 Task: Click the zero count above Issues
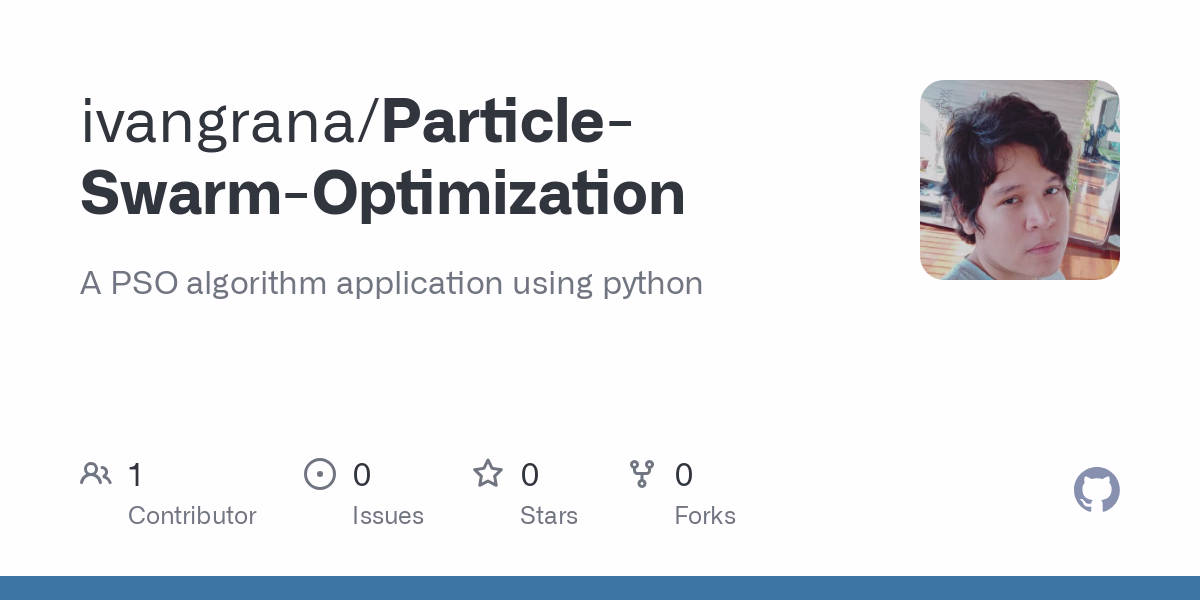tap(362, 474)
